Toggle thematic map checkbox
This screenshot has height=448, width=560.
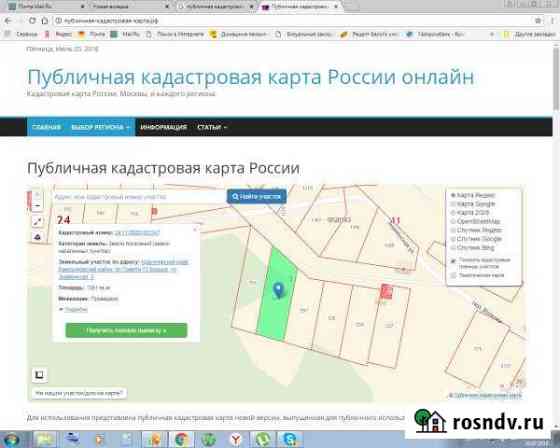pyautogui.click(x=454, y=275)
